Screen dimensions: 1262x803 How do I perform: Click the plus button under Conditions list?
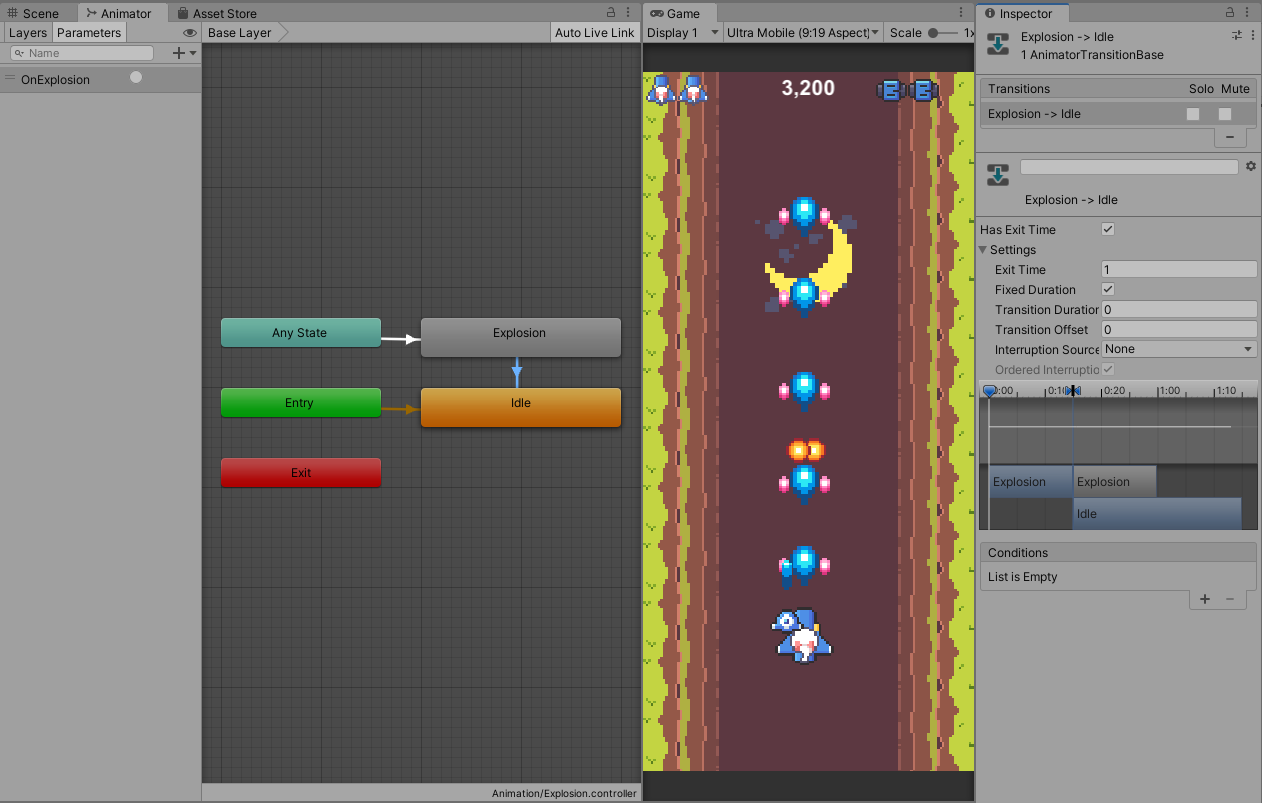tap(1205, 599)
